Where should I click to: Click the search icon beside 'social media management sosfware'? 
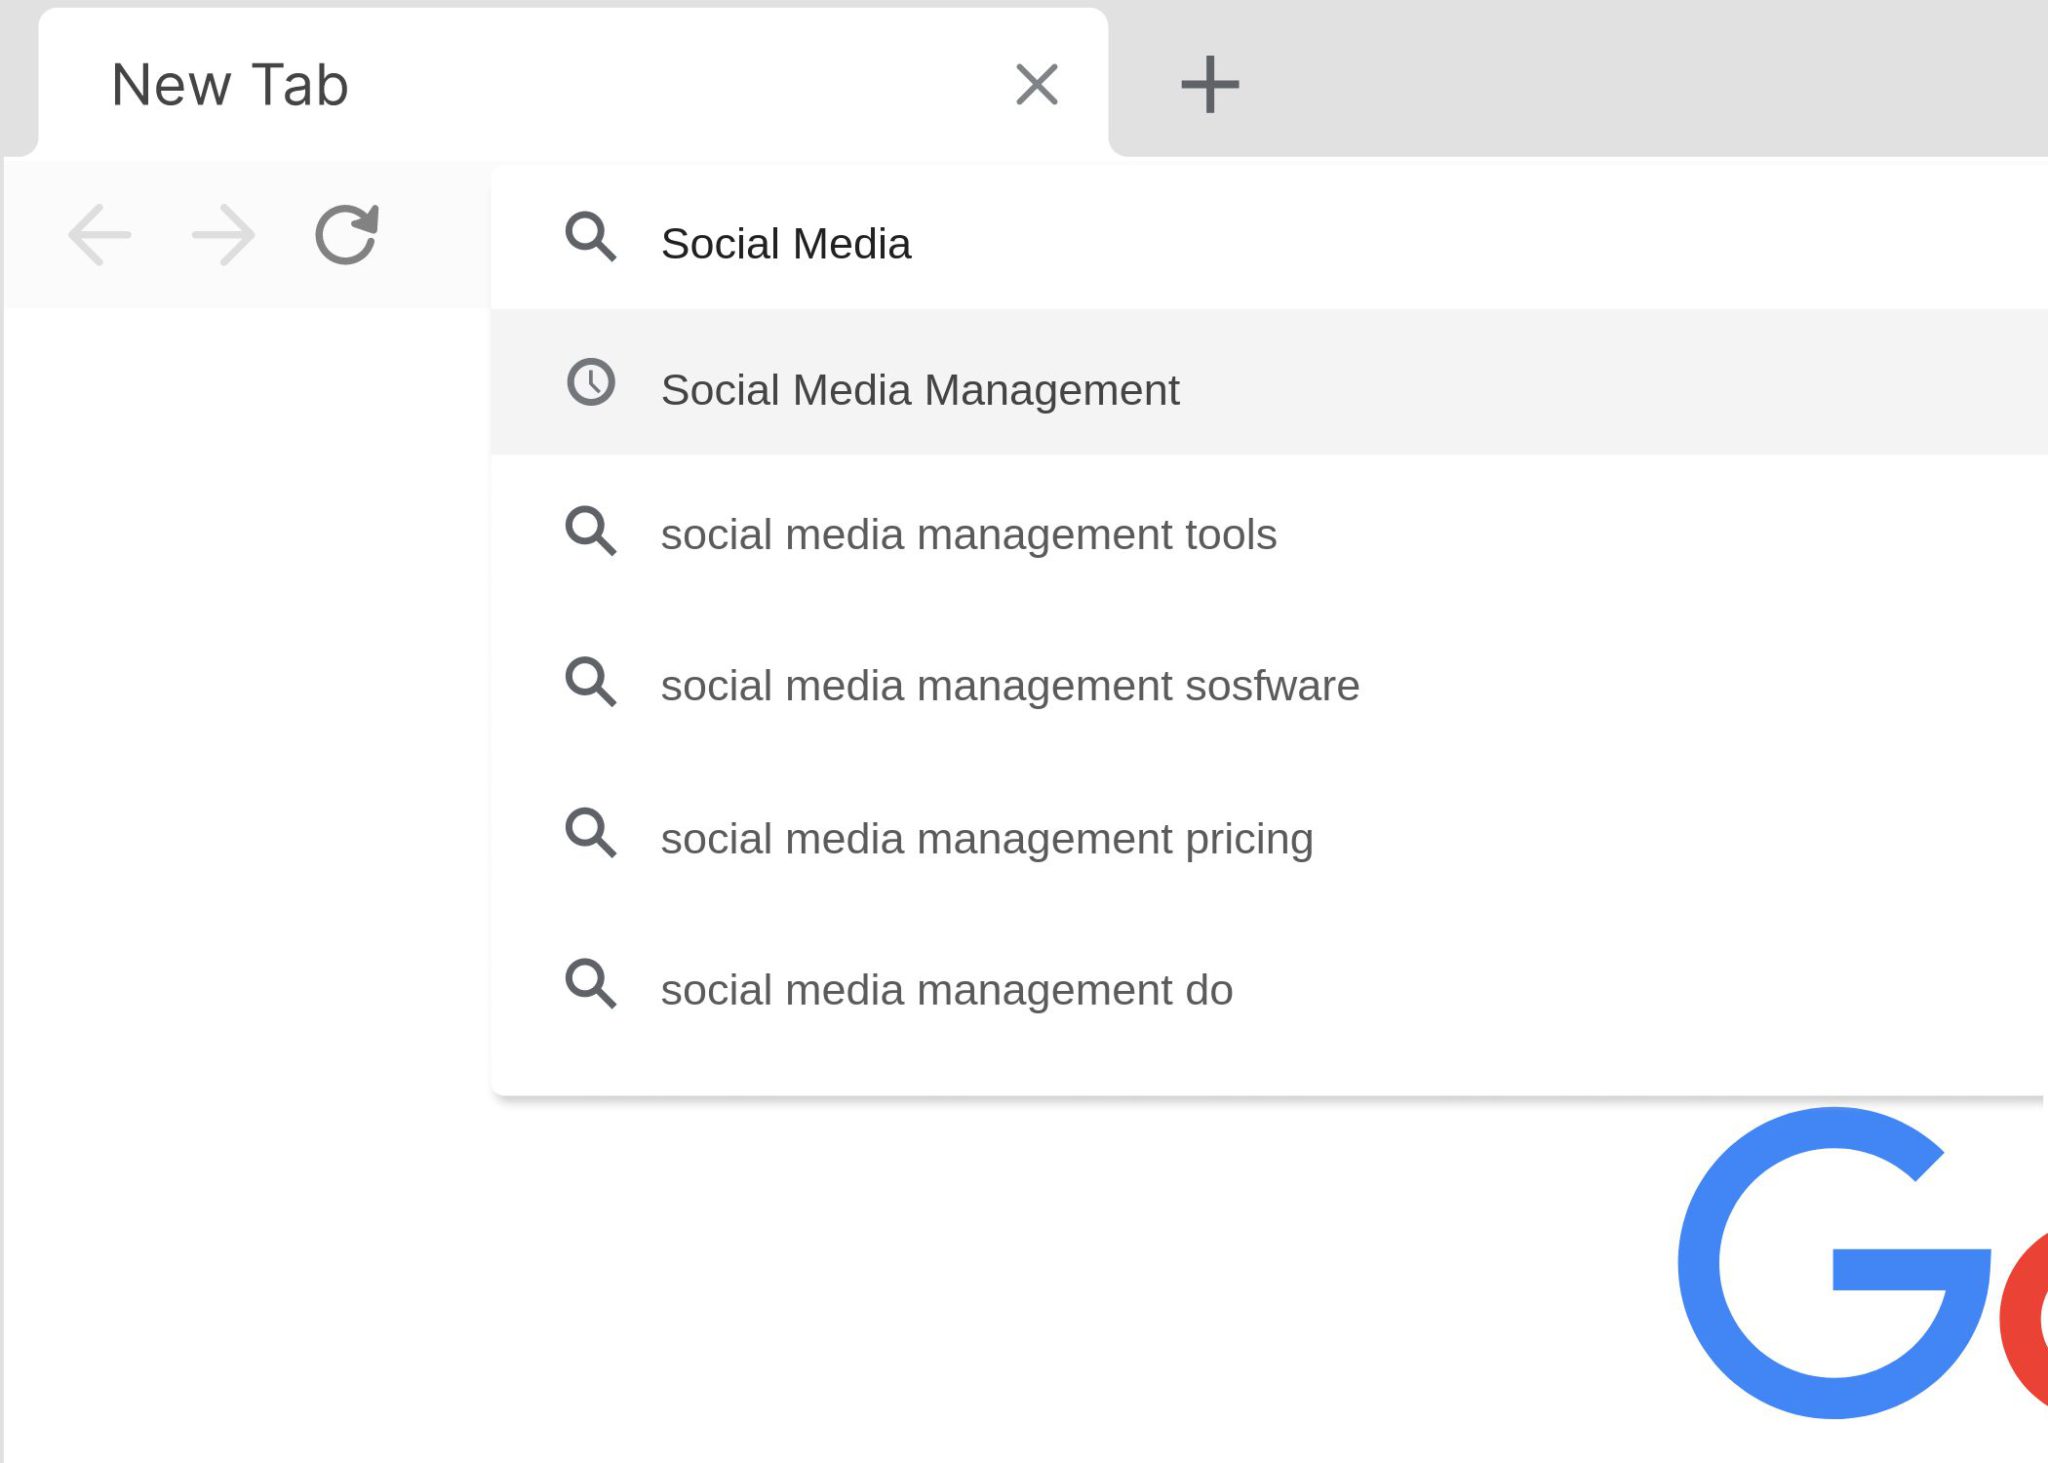point(590,684)
